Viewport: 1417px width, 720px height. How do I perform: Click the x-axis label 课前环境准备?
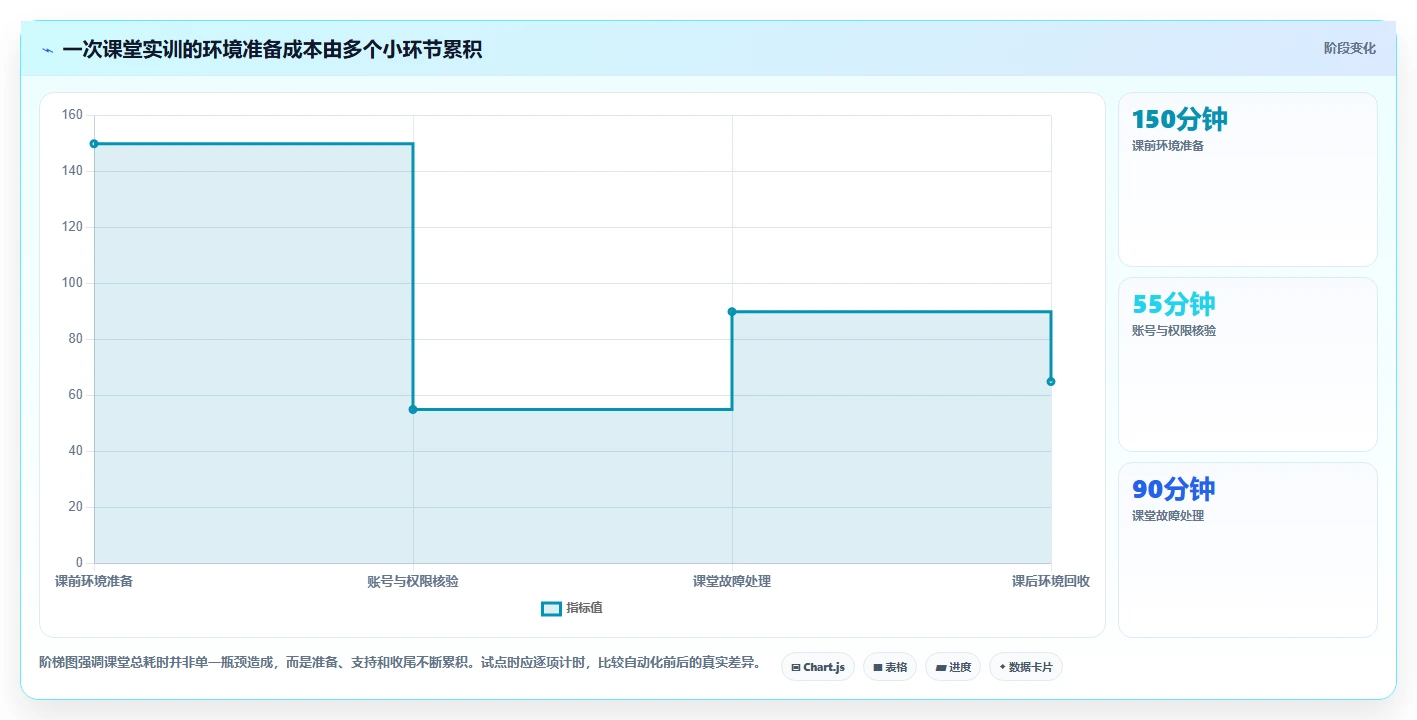coord(94,581)
